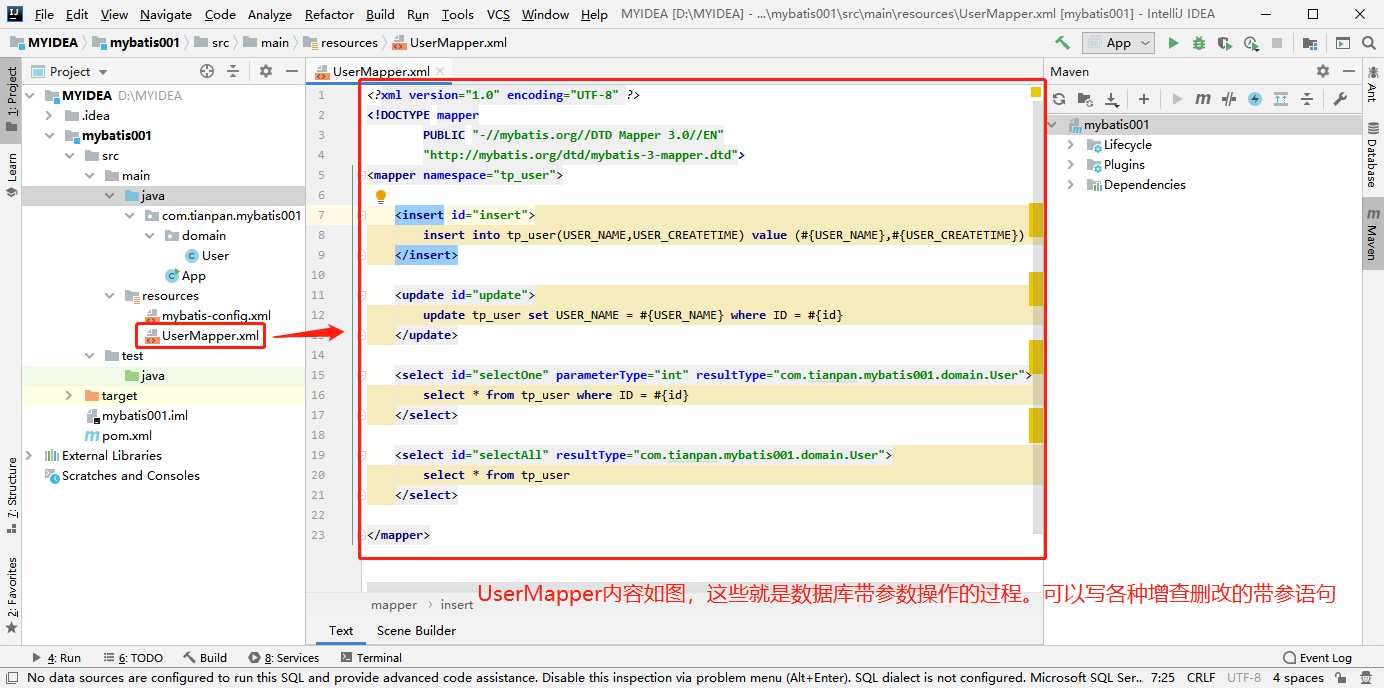Viewport: 1384px width, 688px height.
Task: Open the App run configuration dropdown
Action: coord(1118,43)
